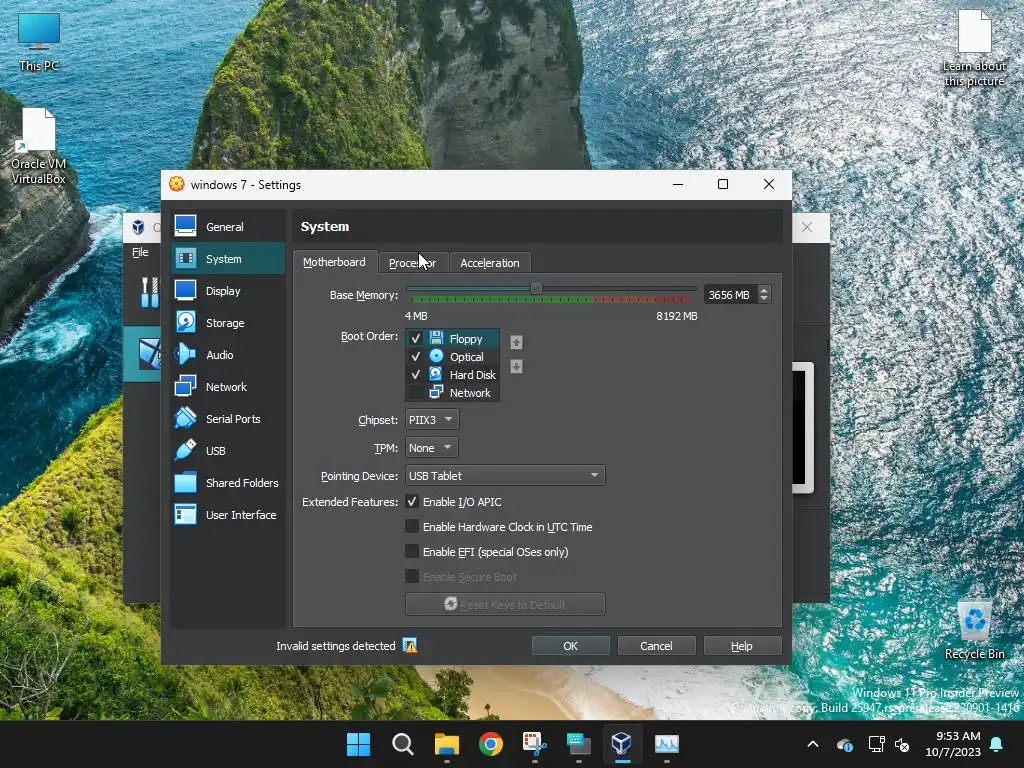Select the System category icon
Viewport: 1024px width, 768px height.
185,259
